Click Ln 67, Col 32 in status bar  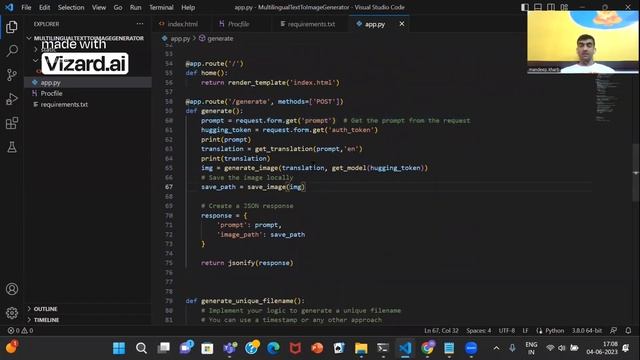(x=441, y=331)
